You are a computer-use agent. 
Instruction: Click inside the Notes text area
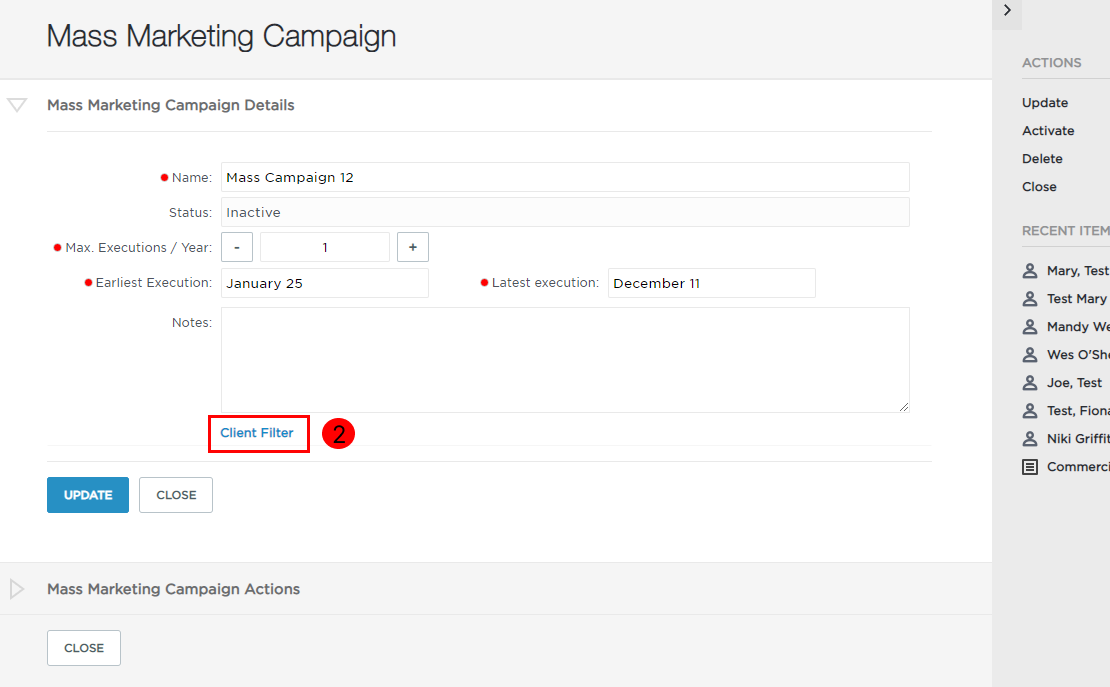click(565, 360)
